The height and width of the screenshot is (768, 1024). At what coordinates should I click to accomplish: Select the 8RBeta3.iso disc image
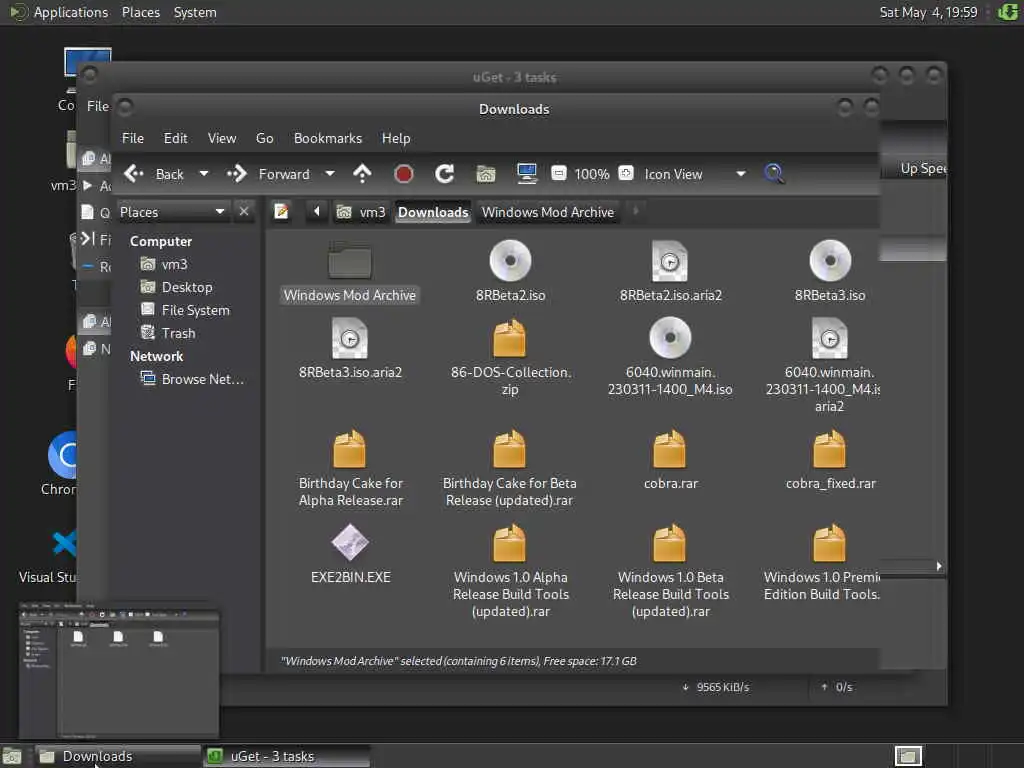(830, 271)
